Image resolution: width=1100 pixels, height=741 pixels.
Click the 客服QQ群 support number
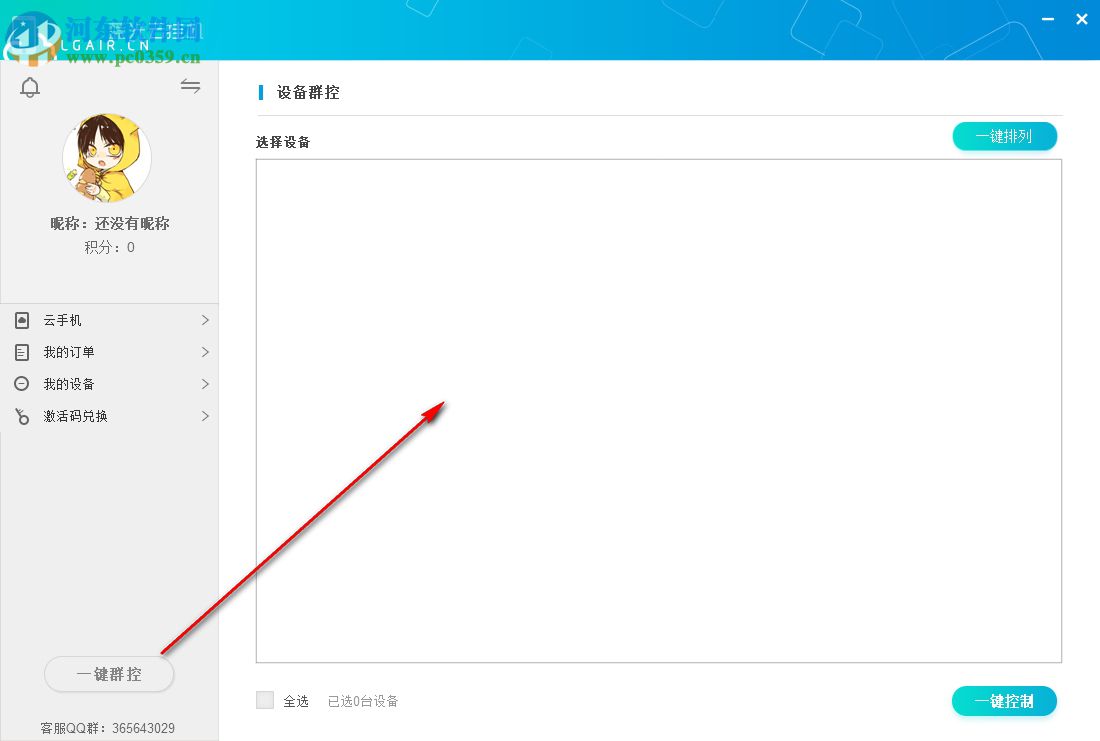tap(108, 728)
